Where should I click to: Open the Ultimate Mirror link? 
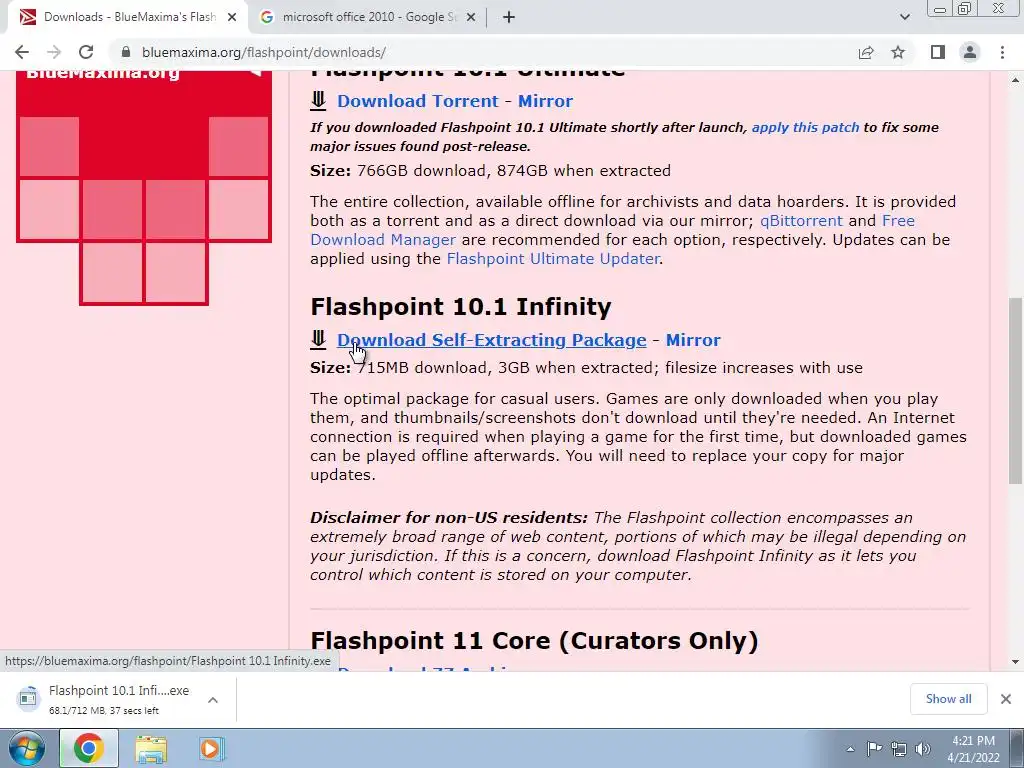pos(545,101)
